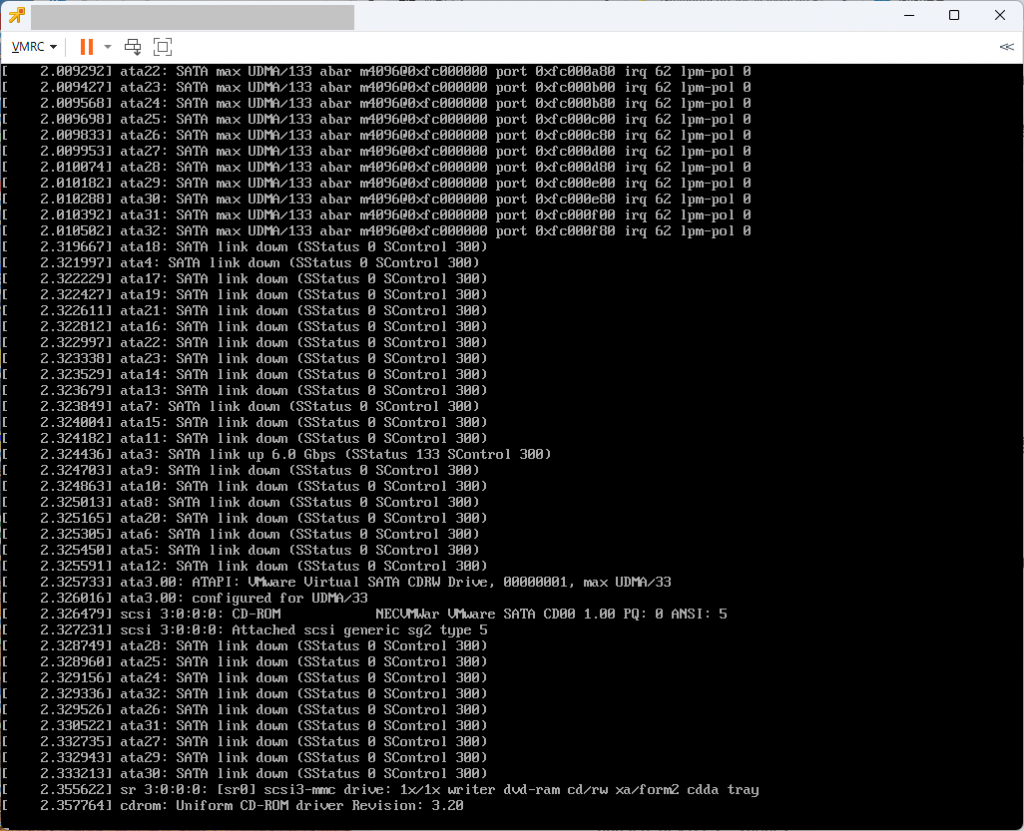1024x831 pixels.
Task: Select the ata24 line with port 0xfc000b80
Action: [x=377, y=103]
